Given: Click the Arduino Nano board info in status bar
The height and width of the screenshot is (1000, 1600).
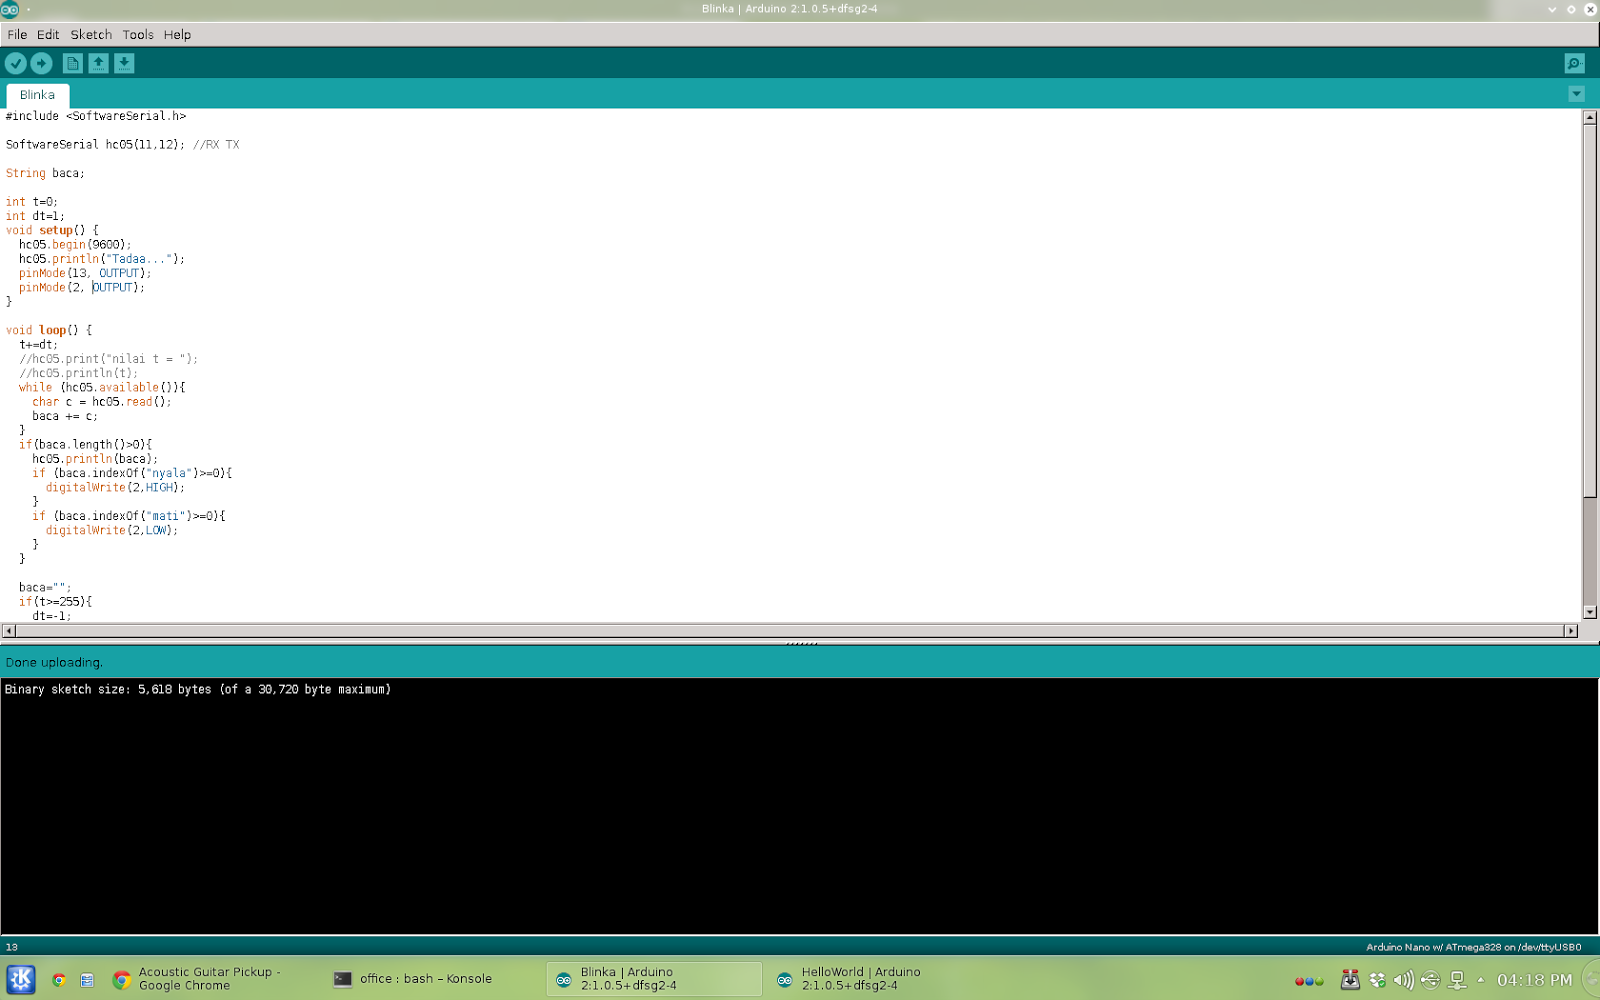Looking at the screenshot, I should [1473, 946].
